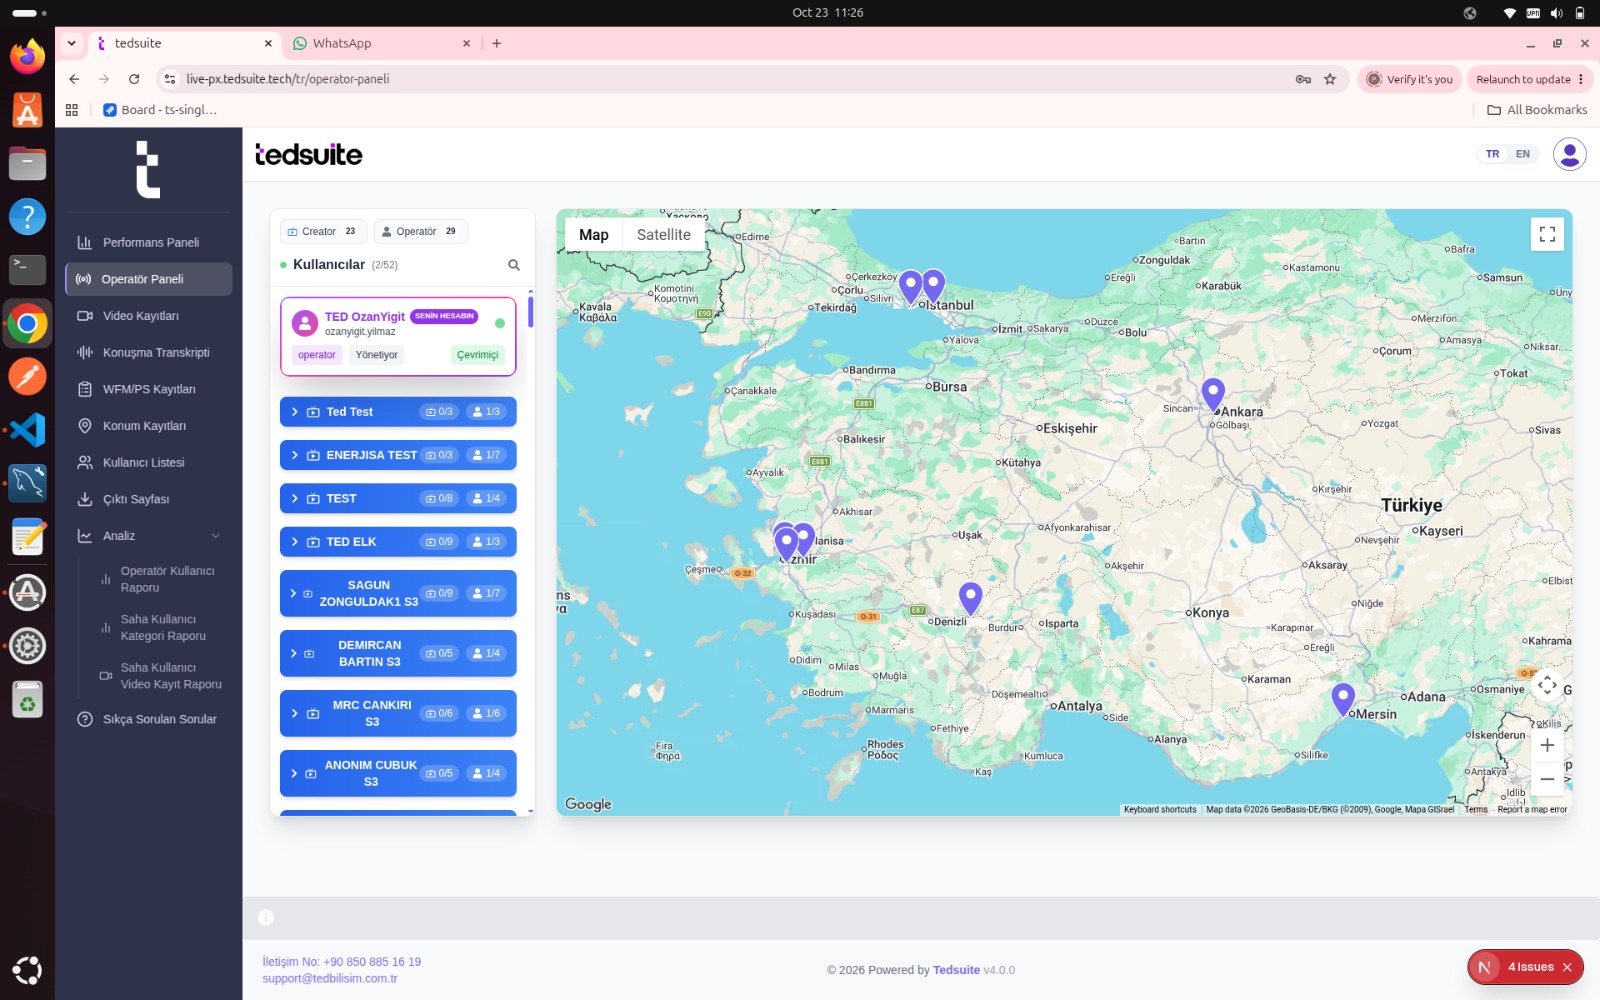Toggle the Operatör 29 filter
The width and height of the screenshot is (1600, 1000).
point(420,231)
